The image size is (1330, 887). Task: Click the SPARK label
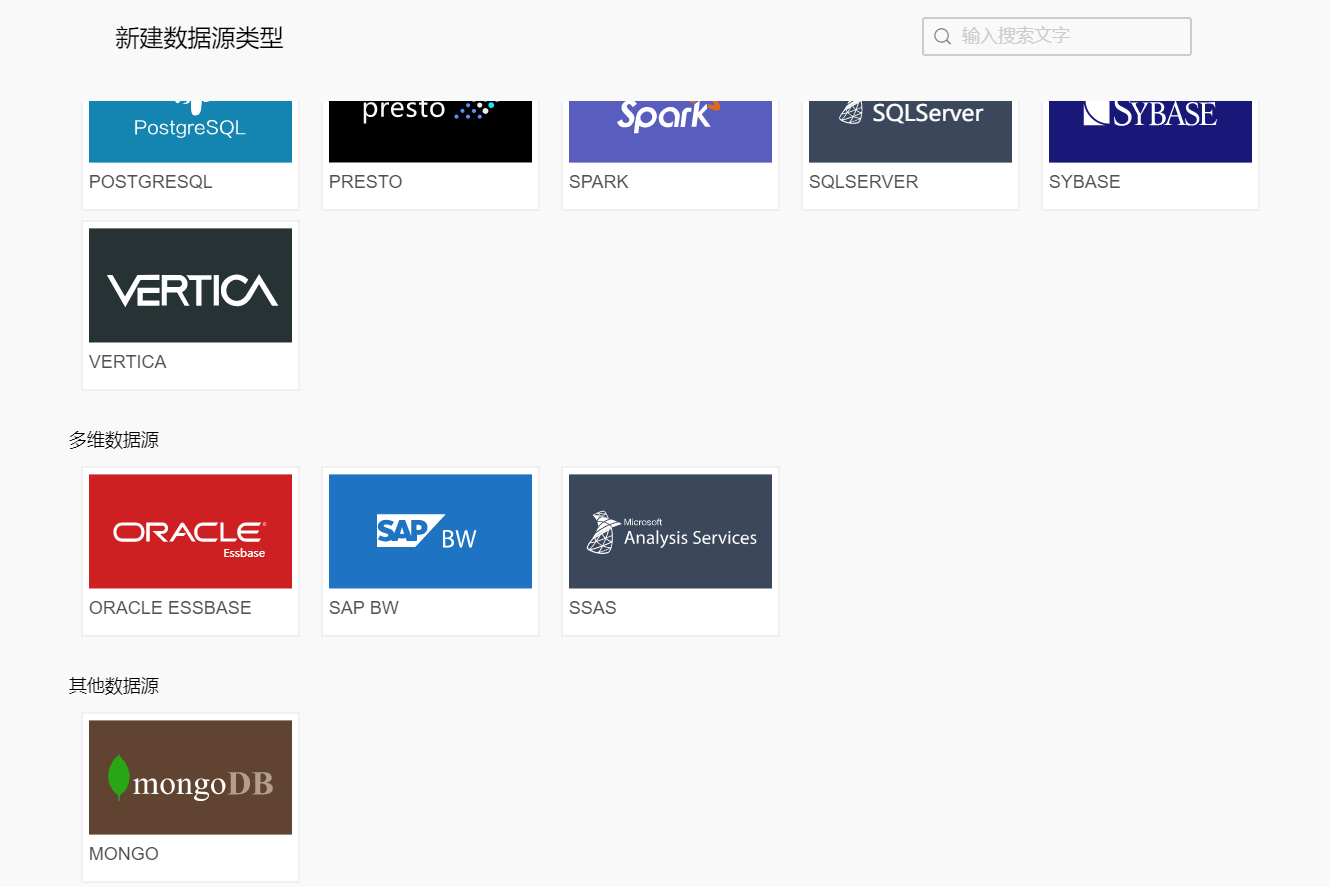599,182
